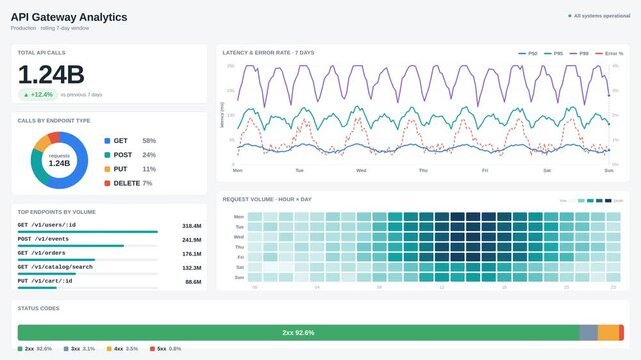Select the red 5xx segment of status bar
This screenshot has height=360, width=641.
point(621,333)
